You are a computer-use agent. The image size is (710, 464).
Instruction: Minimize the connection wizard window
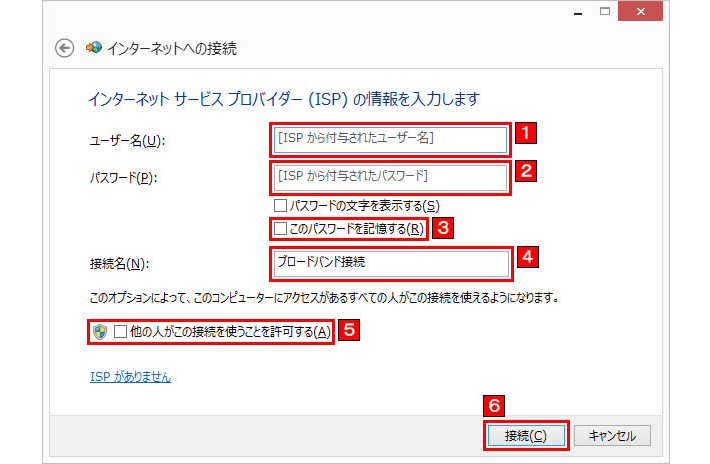pos(578,10)
